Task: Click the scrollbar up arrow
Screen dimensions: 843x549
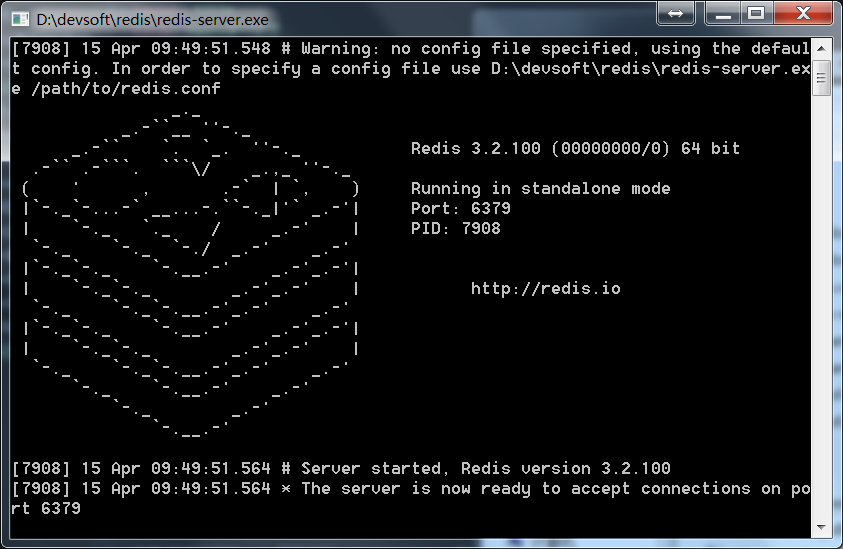Action: (x=821, y=49)
